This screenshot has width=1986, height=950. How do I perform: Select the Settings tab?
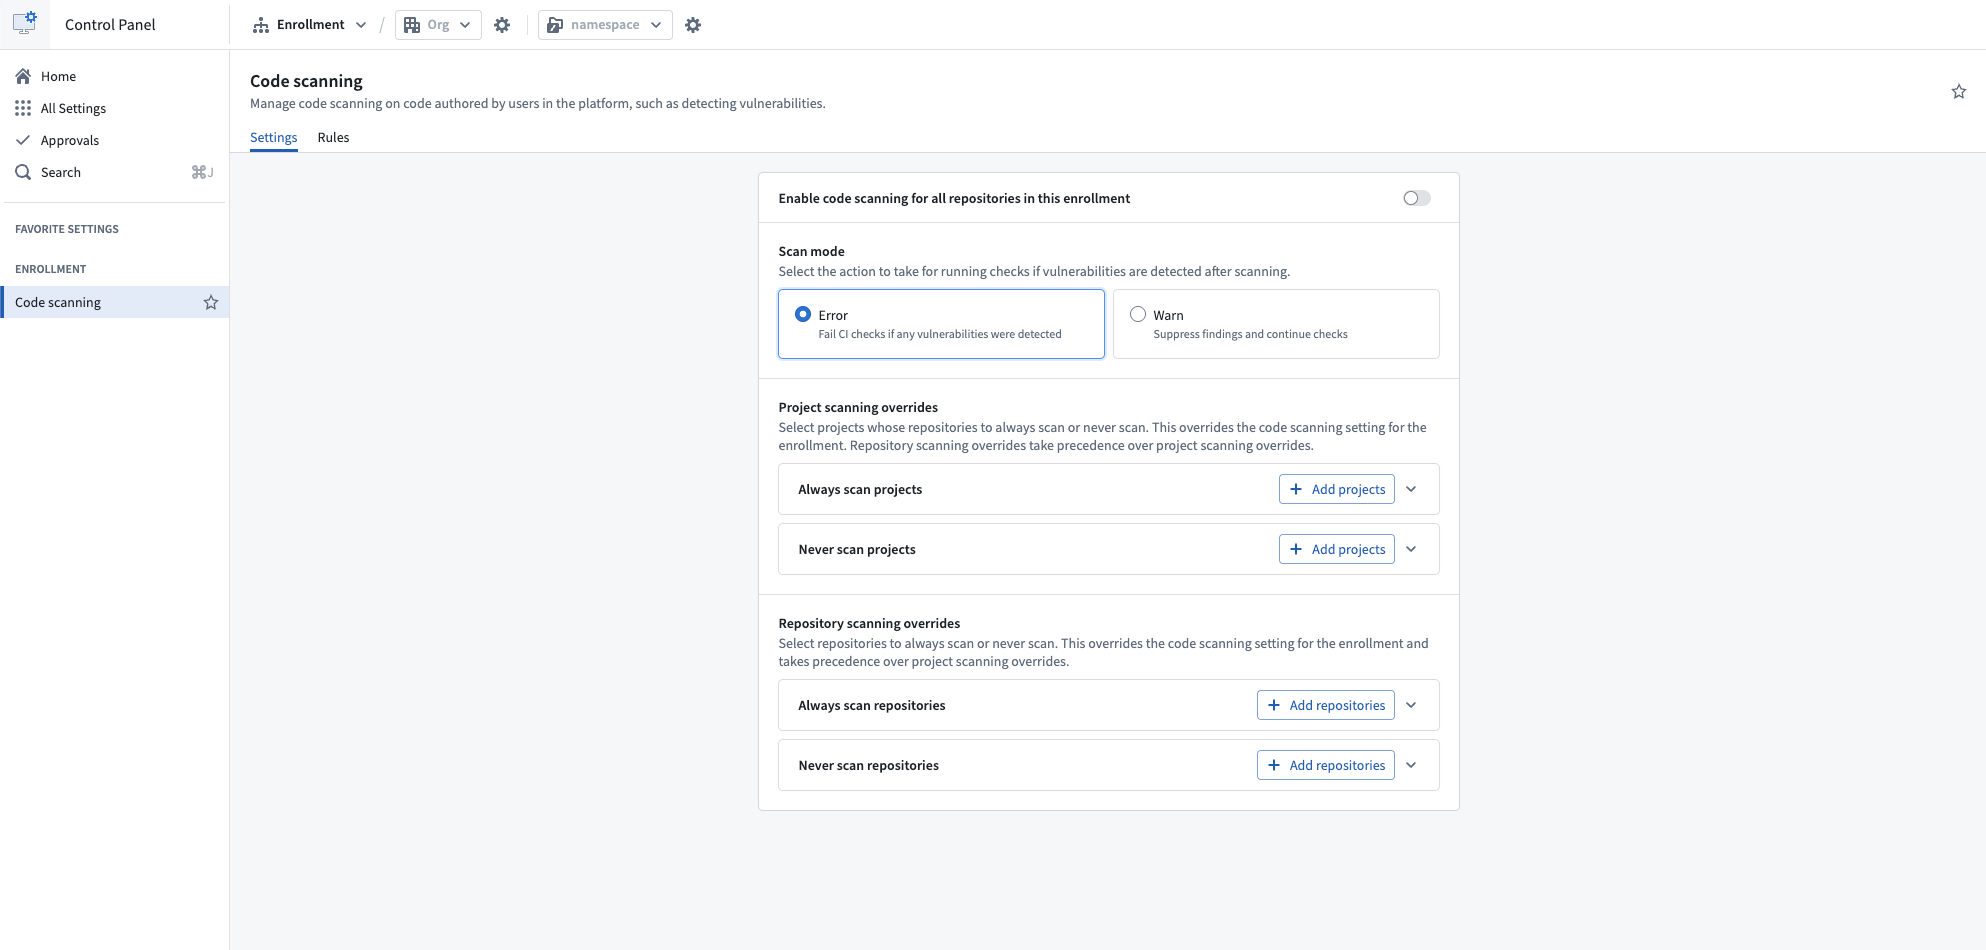click(x=273, y=138)
